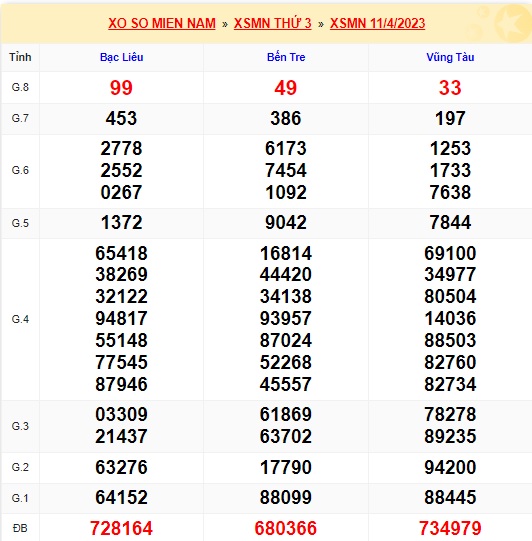Click the G.3 number 63702
Screen dimensions: 532x541
pyautogui.click(x=286, y=436)
